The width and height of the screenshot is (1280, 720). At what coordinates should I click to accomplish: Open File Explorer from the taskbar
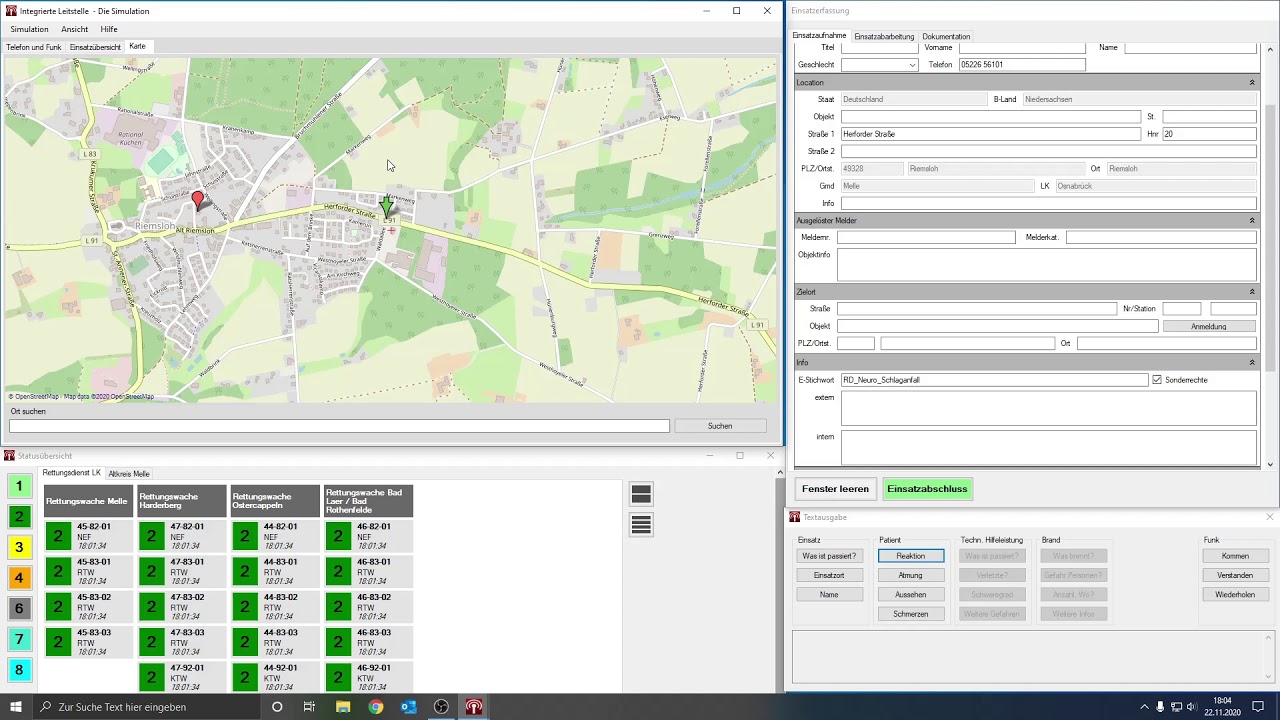343,707
